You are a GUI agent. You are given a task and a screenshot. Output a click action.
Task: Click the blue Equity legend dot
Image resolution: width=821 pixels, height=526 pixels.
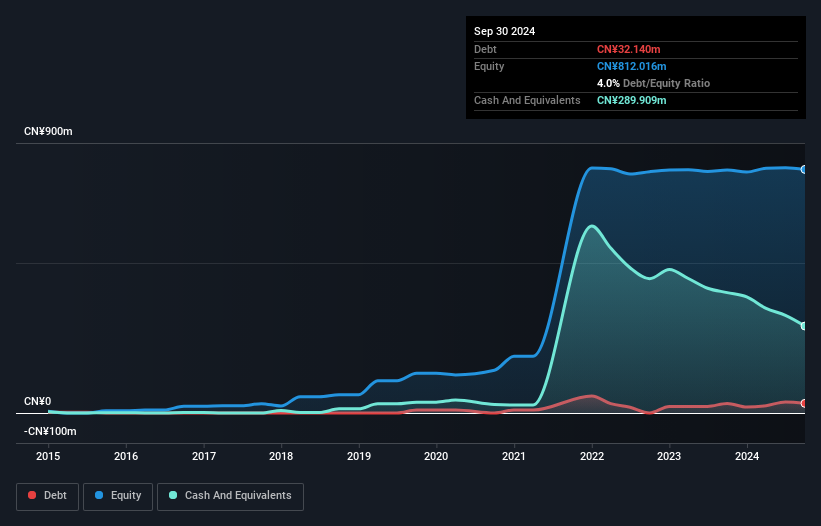99,495
